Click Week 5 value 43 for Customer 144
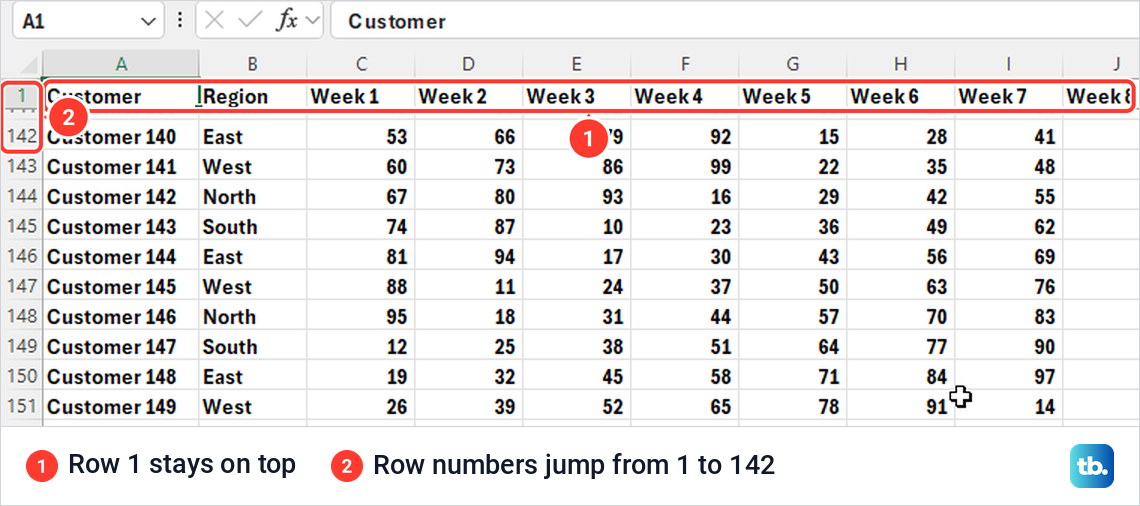This screenshot has width=1140, height=506. [x=792, y=257]
